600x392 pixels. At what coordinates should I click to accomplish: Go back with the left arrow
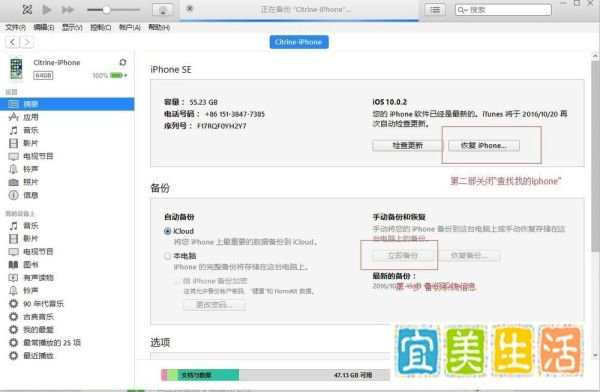[13, 42]
